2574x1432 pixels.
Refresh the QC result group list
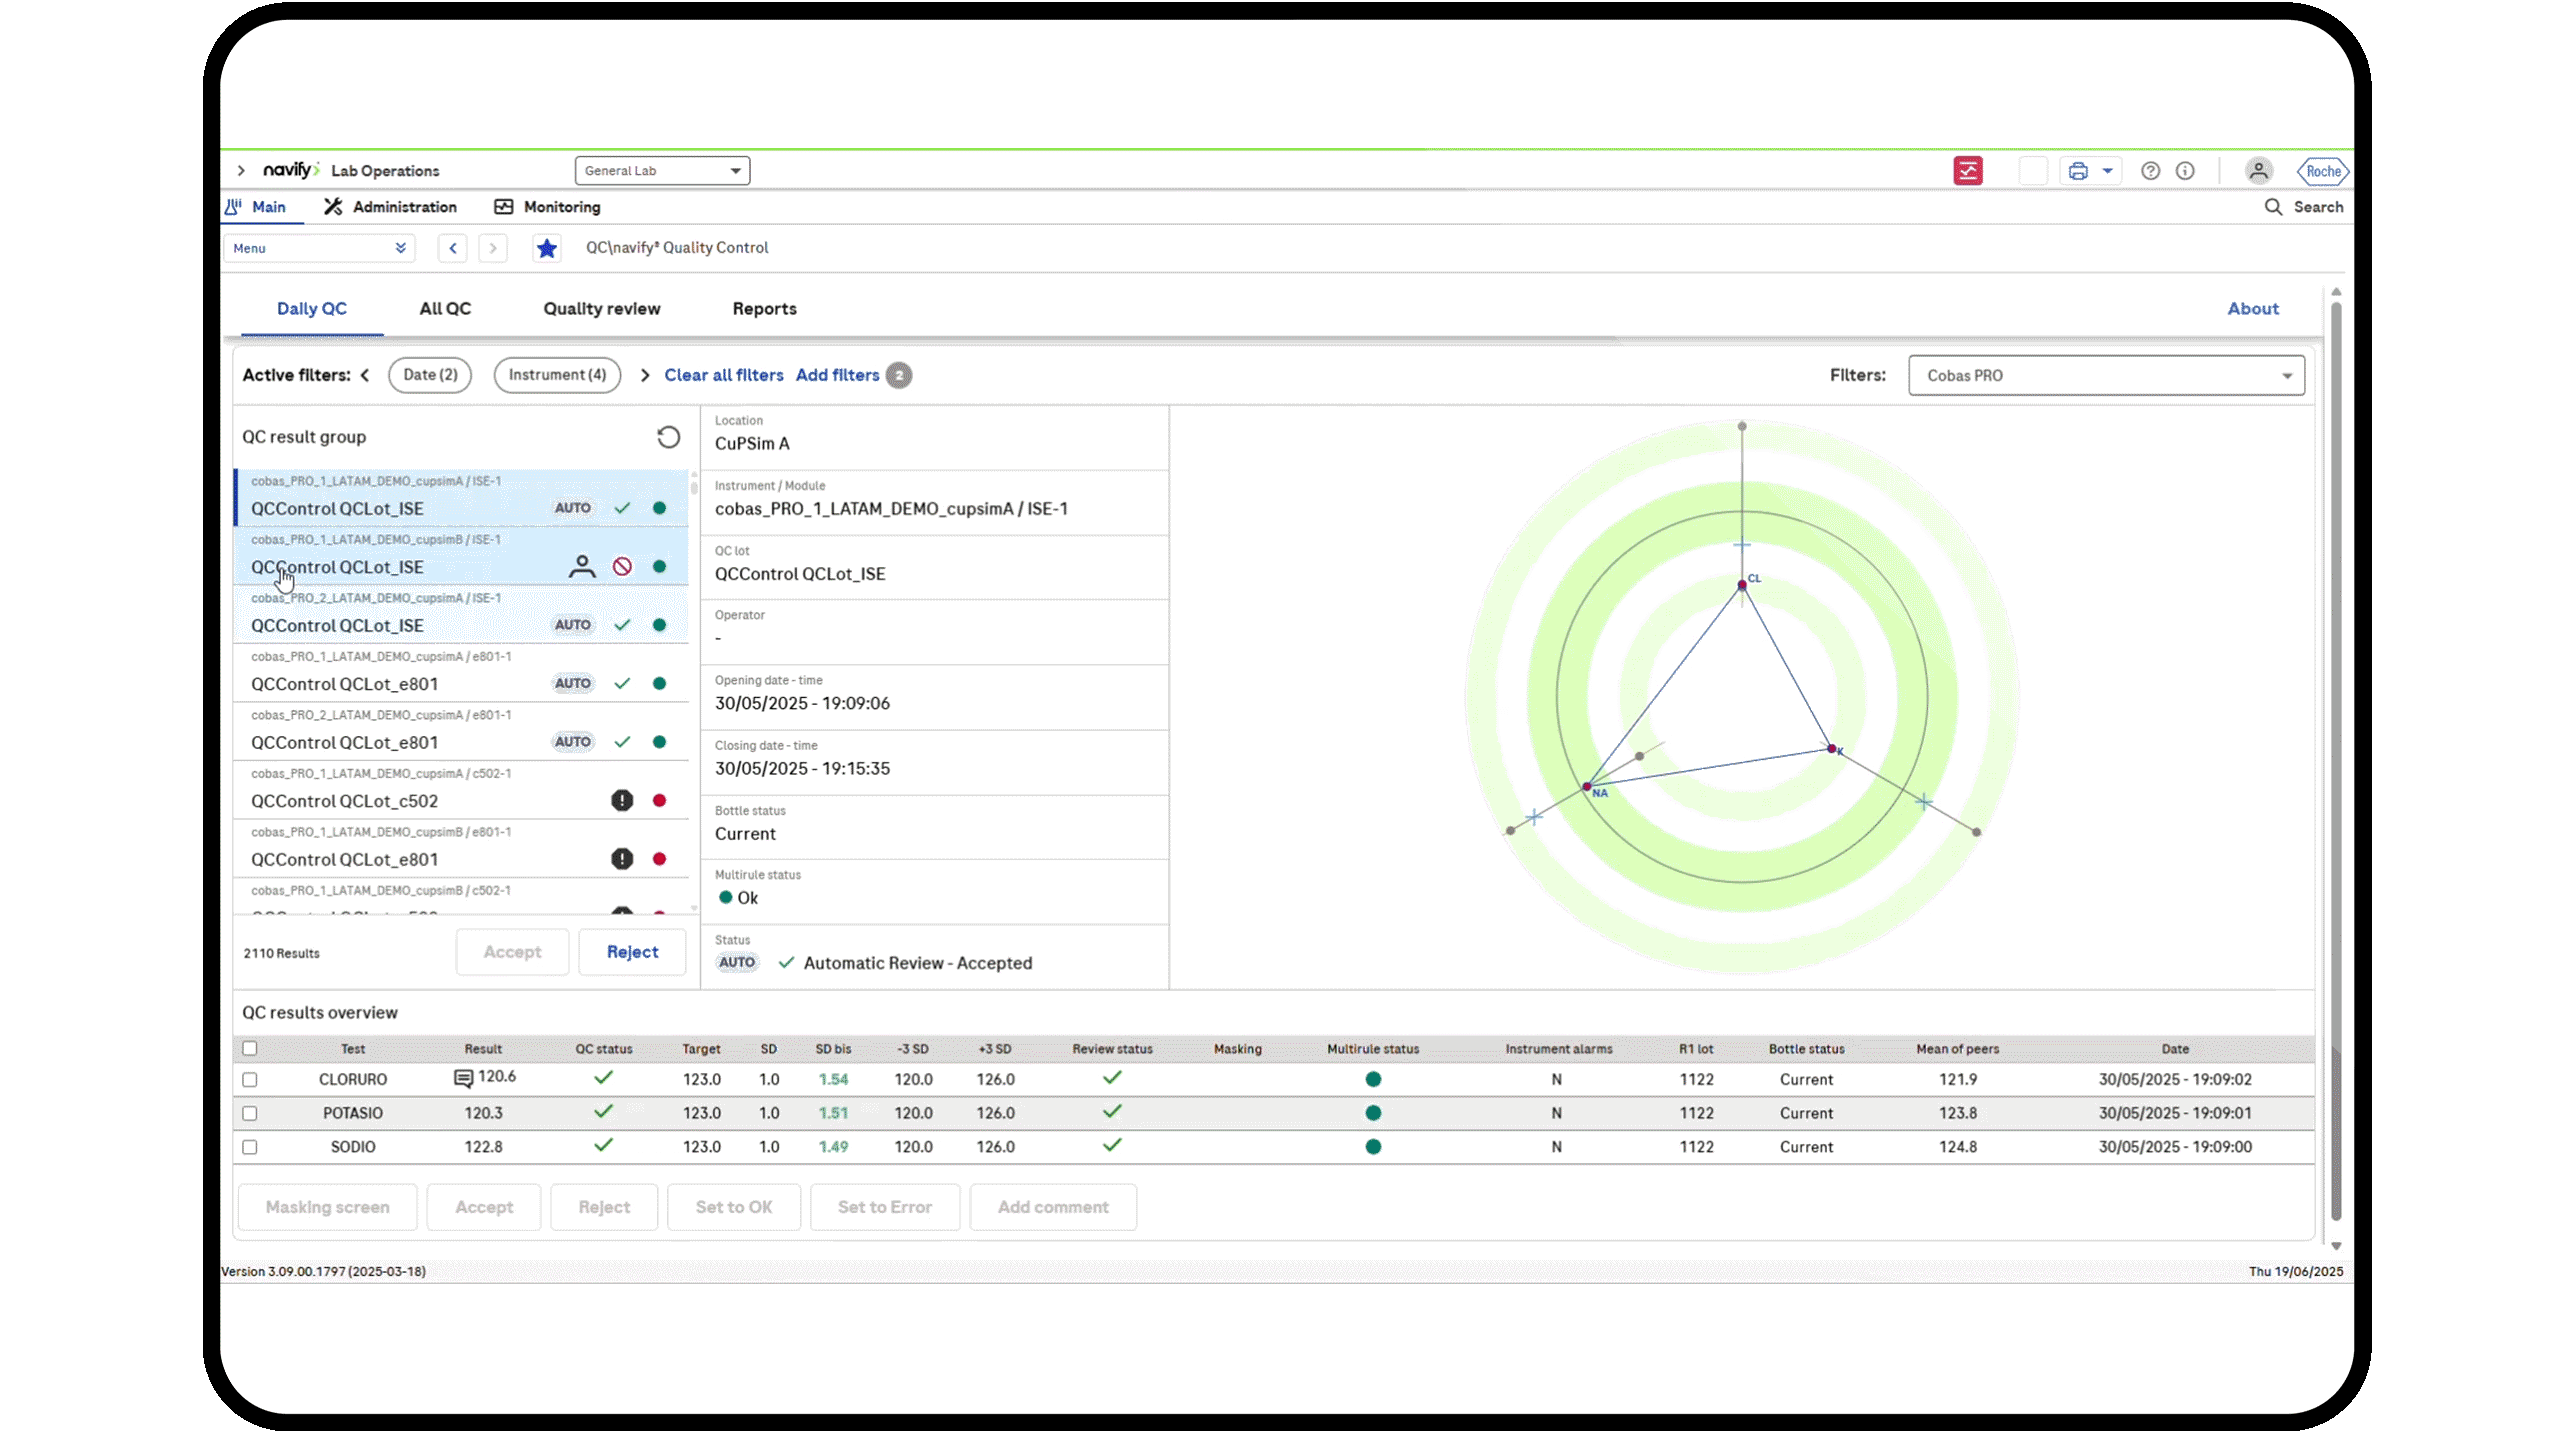668,437
